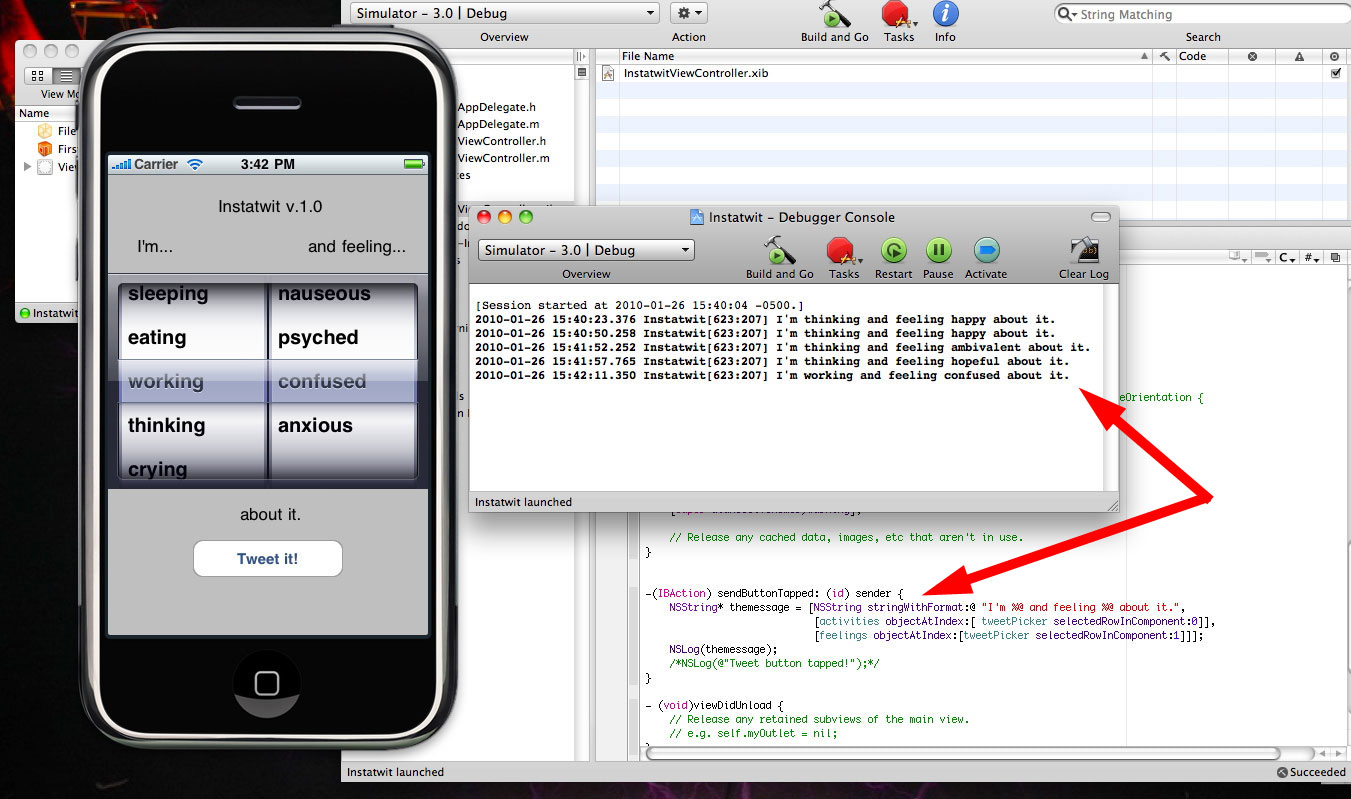
Task: Click the errors column header icon
Action: (1252, 56)
